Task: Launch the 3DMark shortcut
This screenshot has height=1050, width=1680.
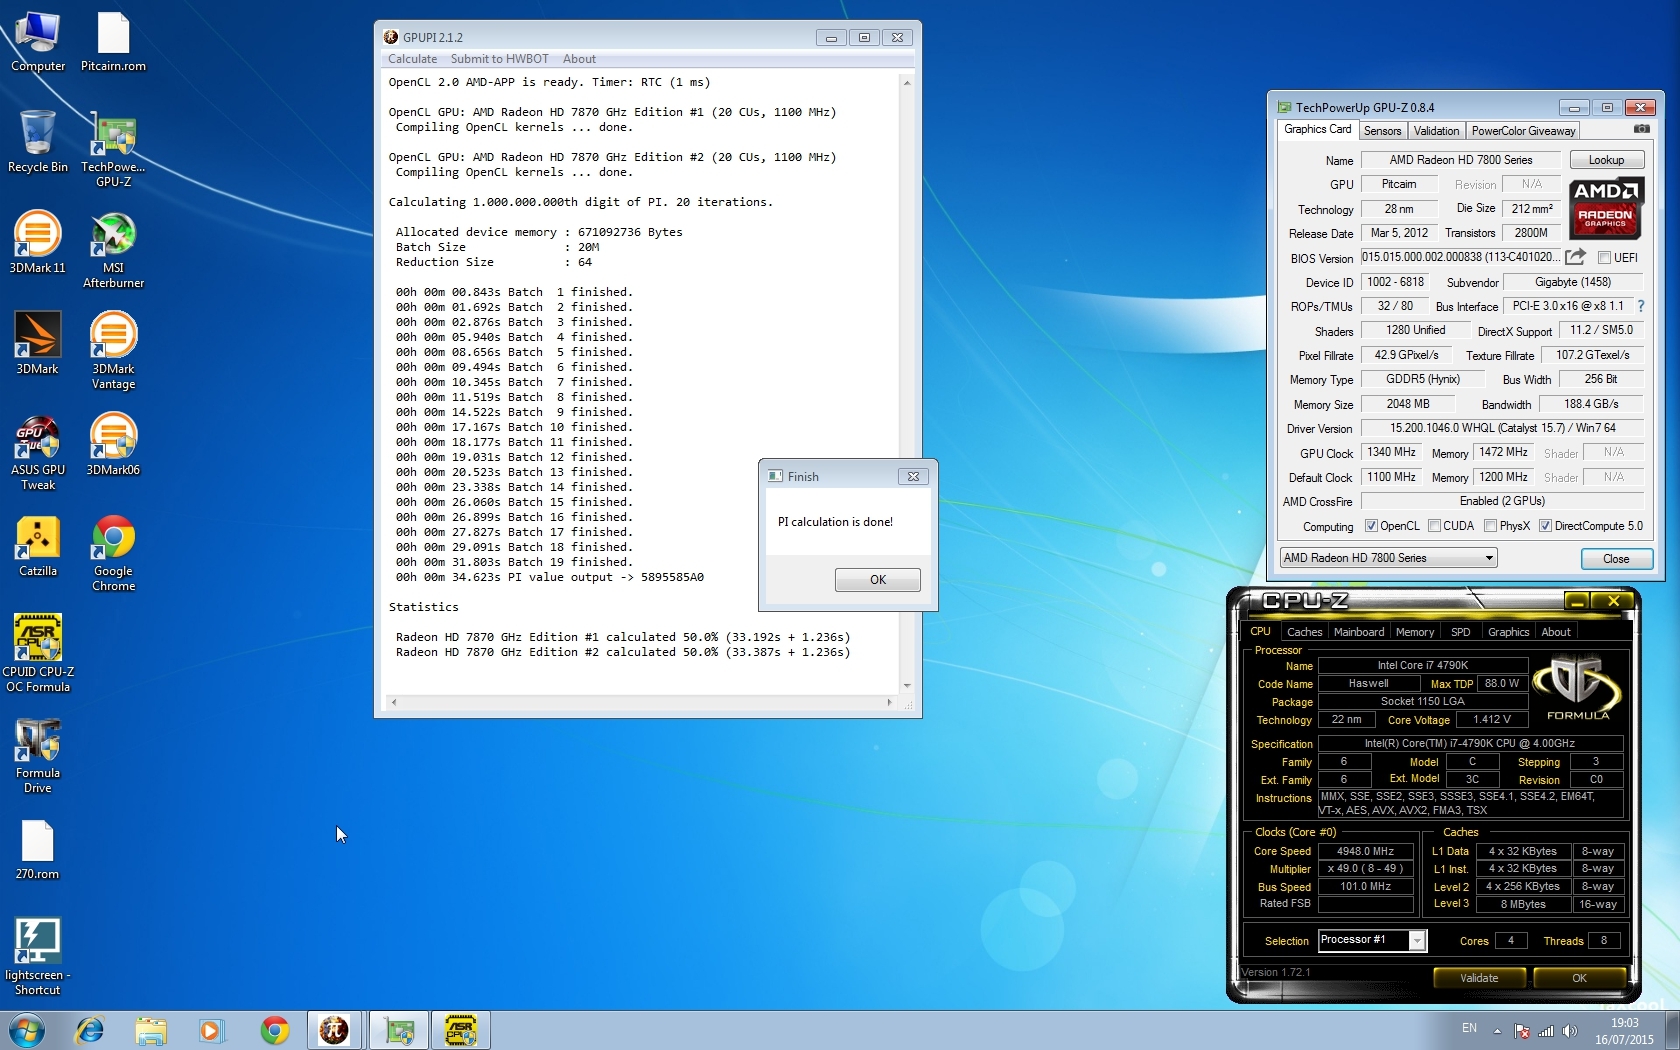Action: (38, 344)
